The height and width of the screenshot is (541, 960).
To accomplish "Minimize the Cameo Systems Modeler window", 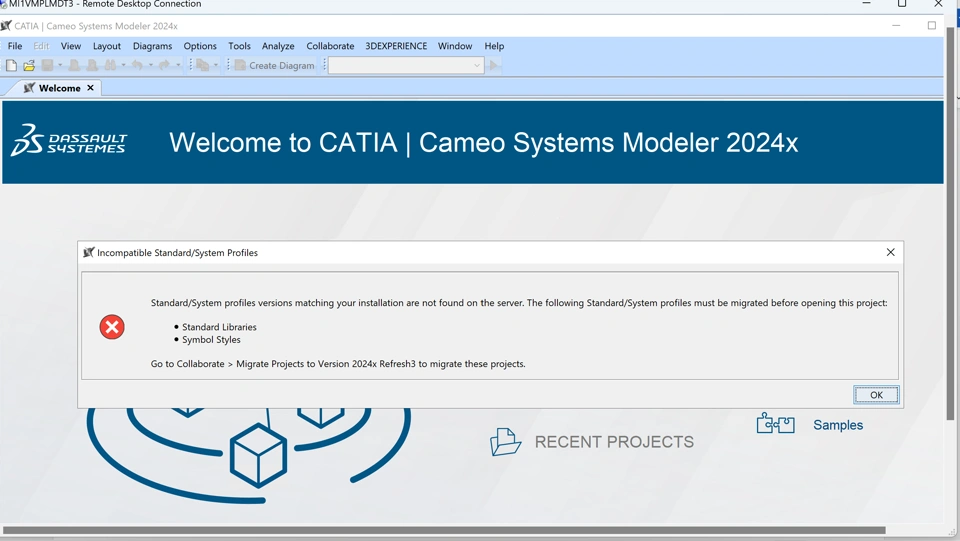I will point(896,26).
